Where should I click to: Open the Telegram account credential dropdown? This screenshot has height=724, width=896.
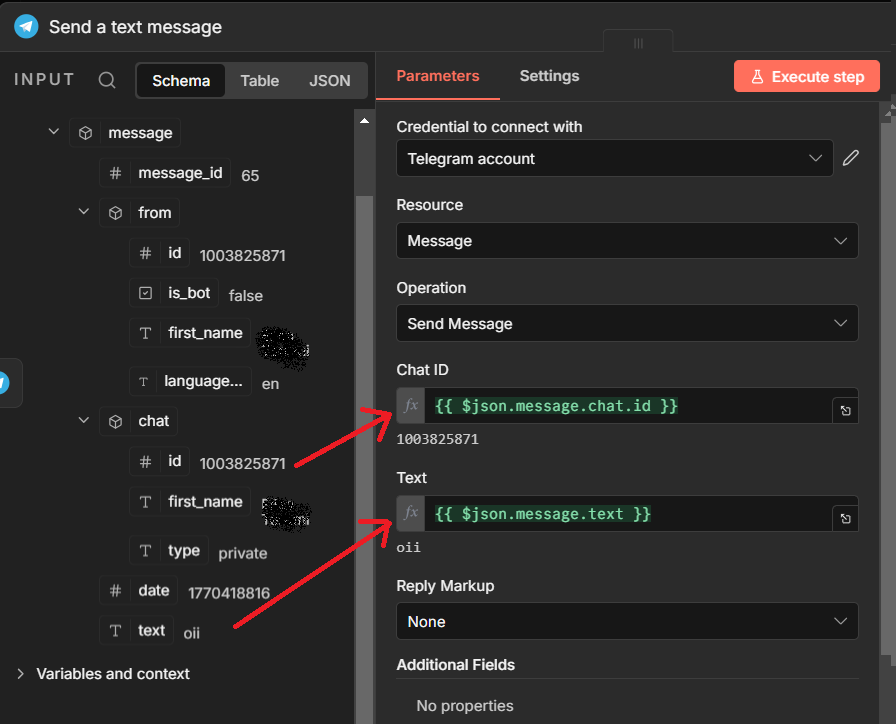coord(615,158)
